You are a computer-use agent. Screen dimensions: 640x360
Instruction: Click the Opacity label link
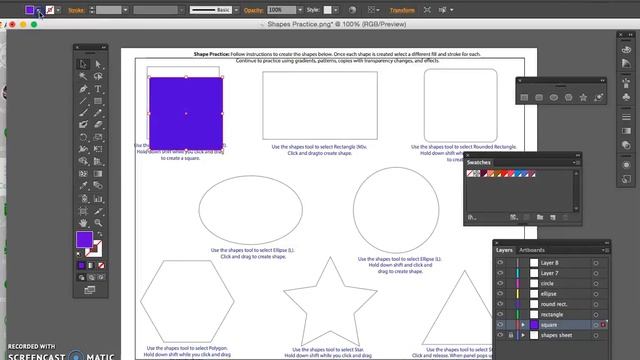point(253,10)
